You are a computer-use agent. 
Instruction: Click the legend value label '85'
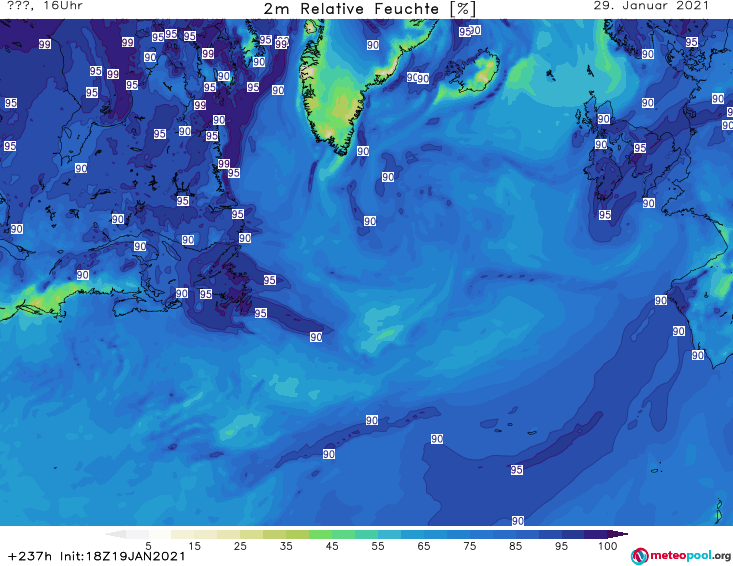point(515,546)
